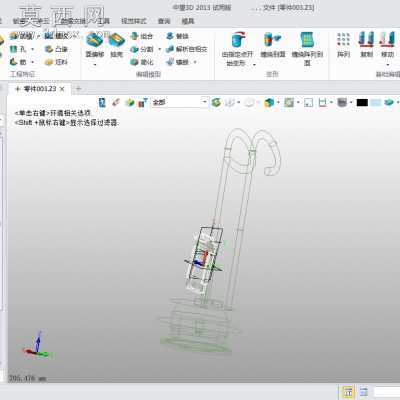
Task: Click the blue-orange cube view icon
Action: click(269, 102)
